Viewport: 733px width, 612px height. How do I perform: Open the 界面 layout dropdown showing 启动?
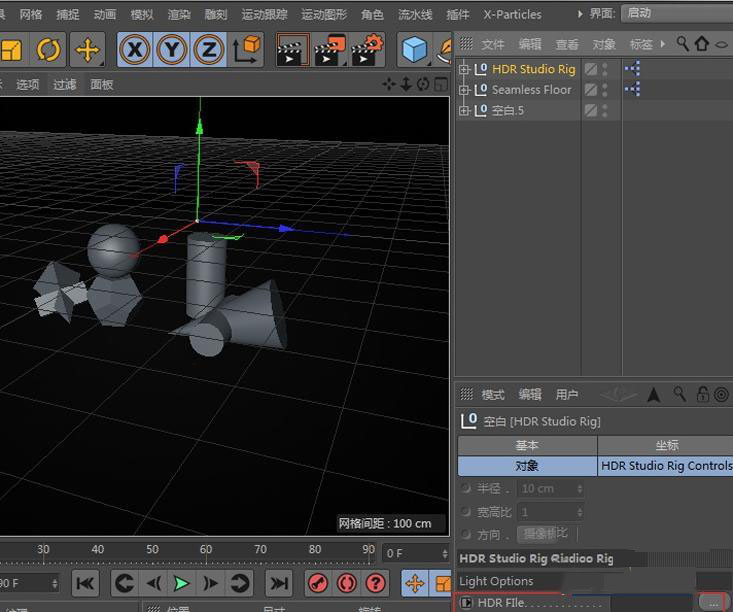pos(677,13)
